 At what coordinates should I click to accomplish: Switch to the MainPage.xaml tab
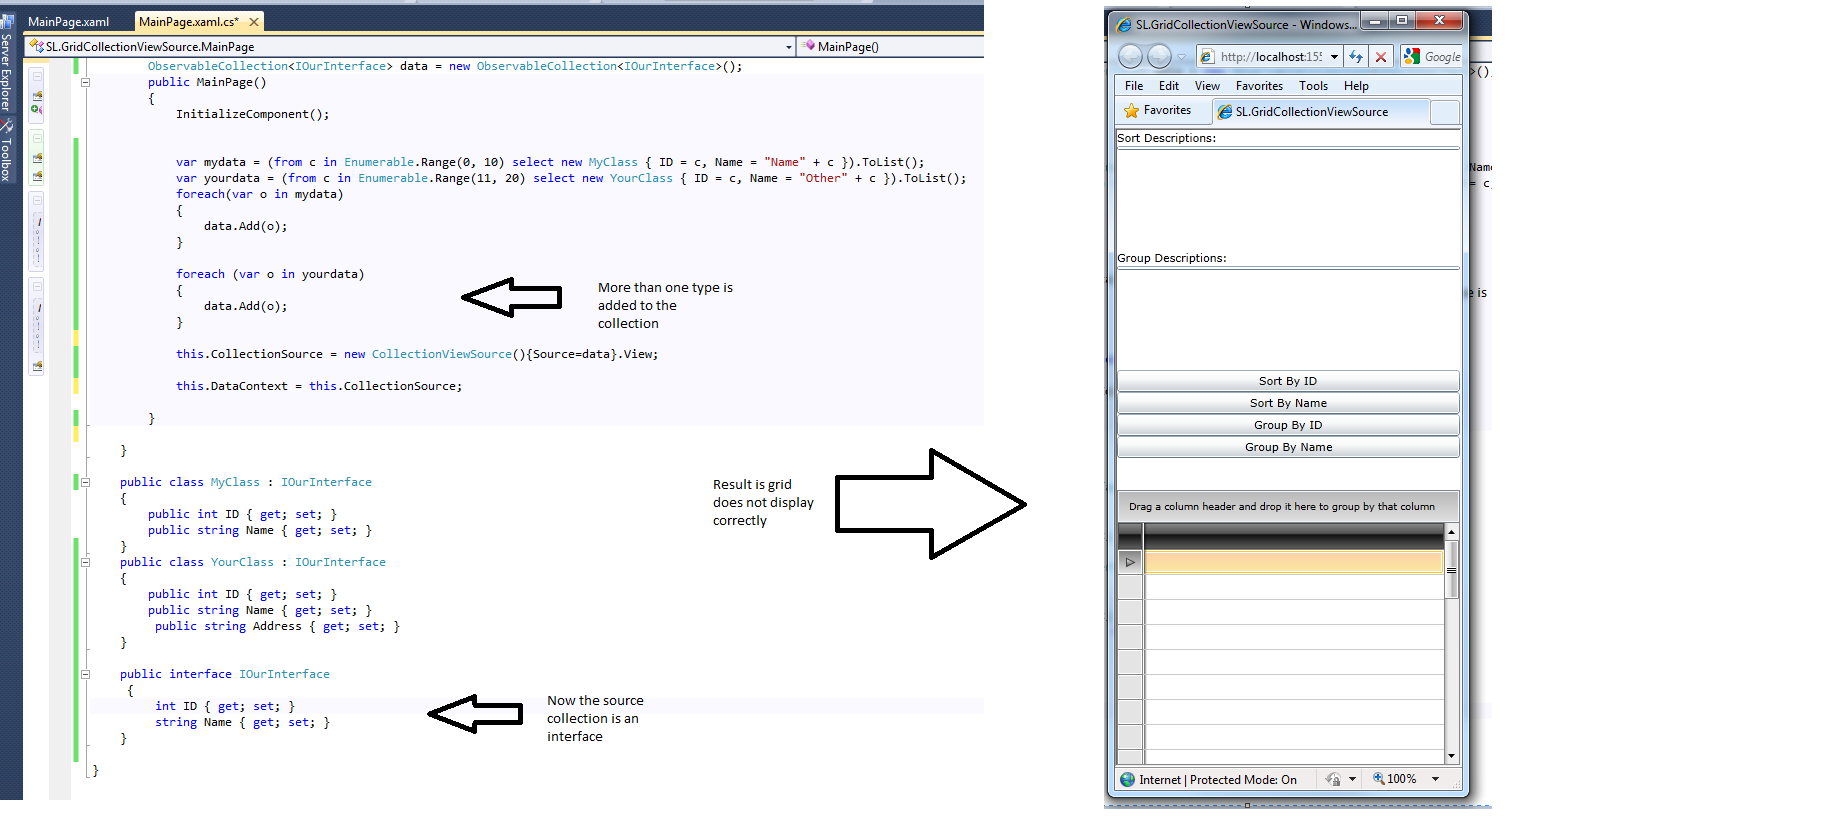(68, 21)
